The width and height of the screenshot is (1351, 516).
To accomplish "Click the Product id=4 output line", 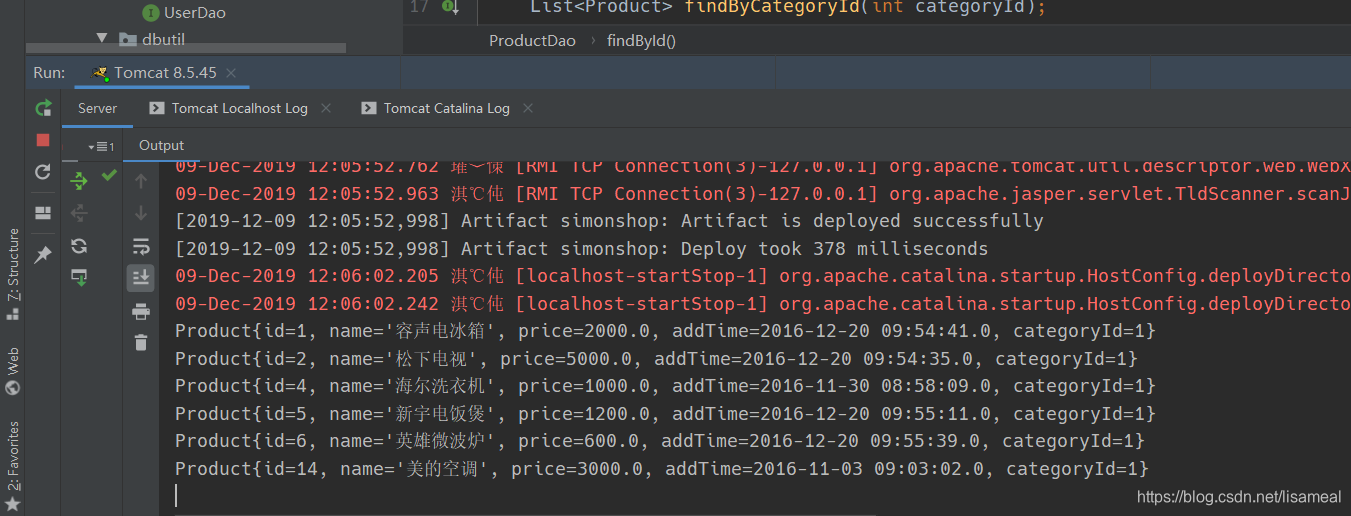I will click(665, 386).
